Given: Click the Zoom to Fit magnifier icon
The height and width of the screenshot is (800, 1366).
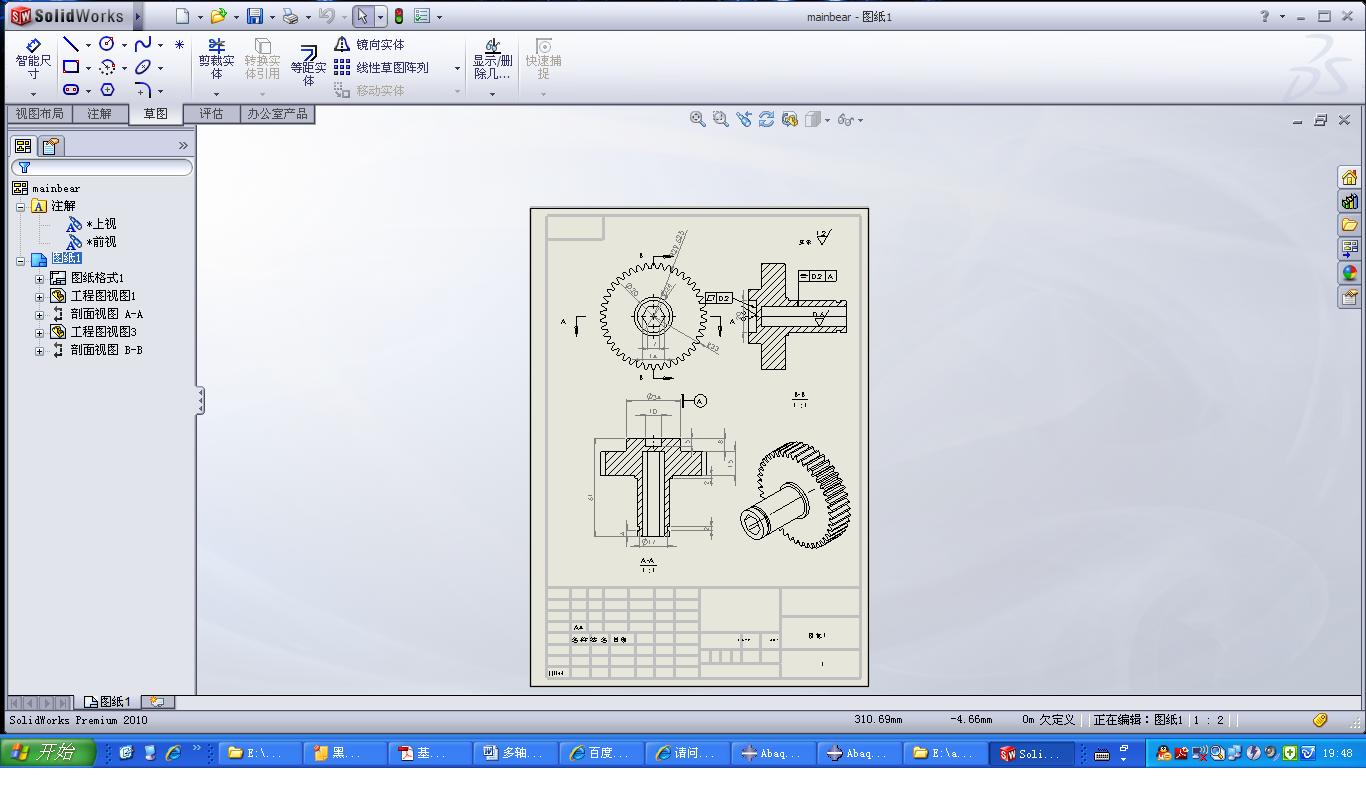Looking at the screenshot, I should (x=698, y=119).
